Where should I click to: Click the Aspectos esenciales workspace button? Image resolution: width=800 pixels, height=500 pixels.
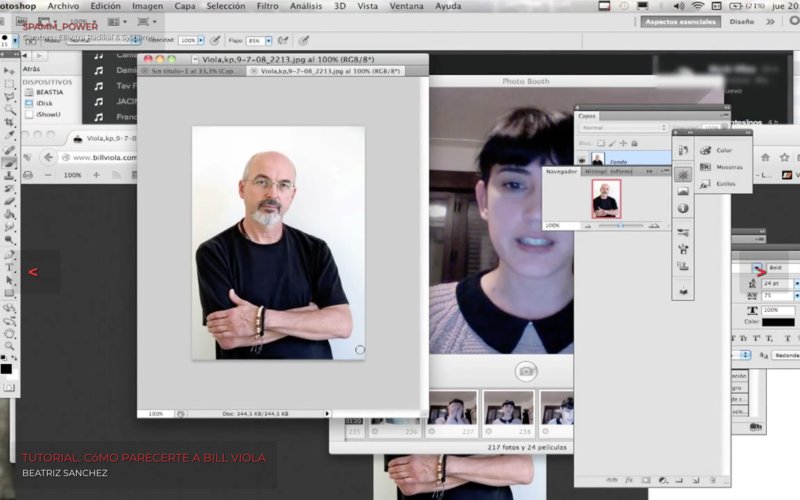(680, 21)
